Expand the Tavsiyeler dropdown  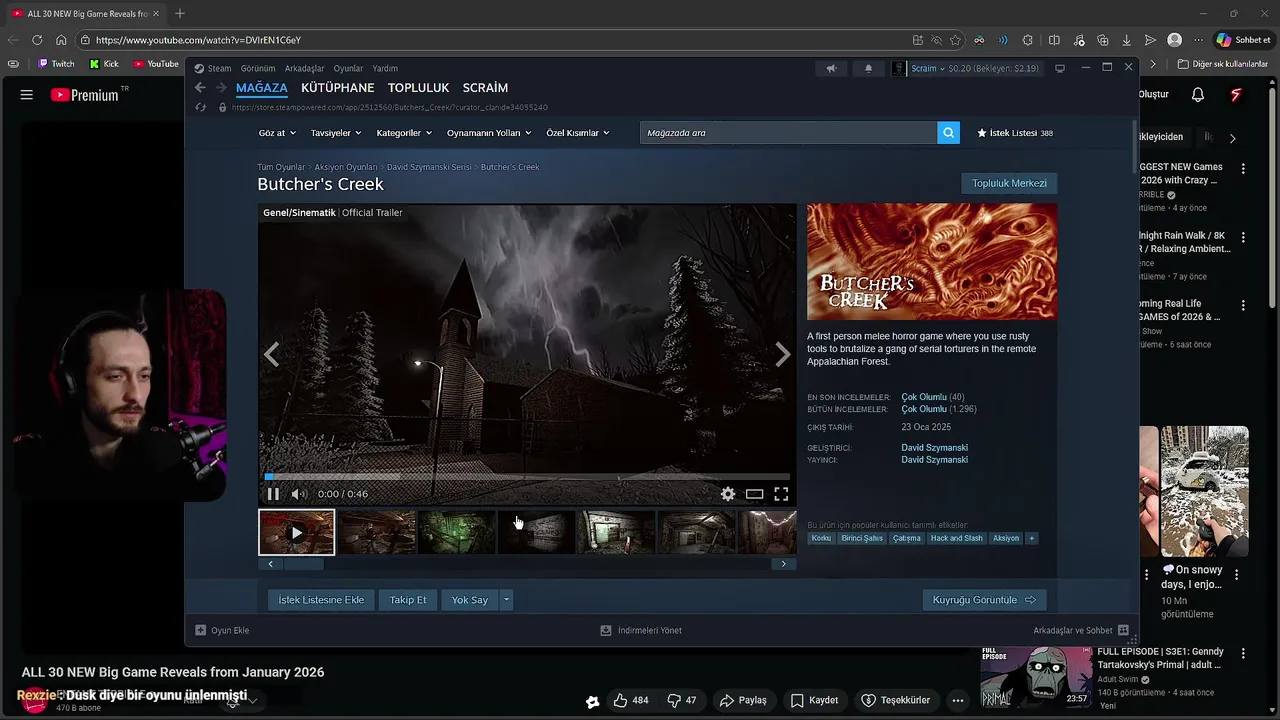pyautogui.click(x=336, y=133)
